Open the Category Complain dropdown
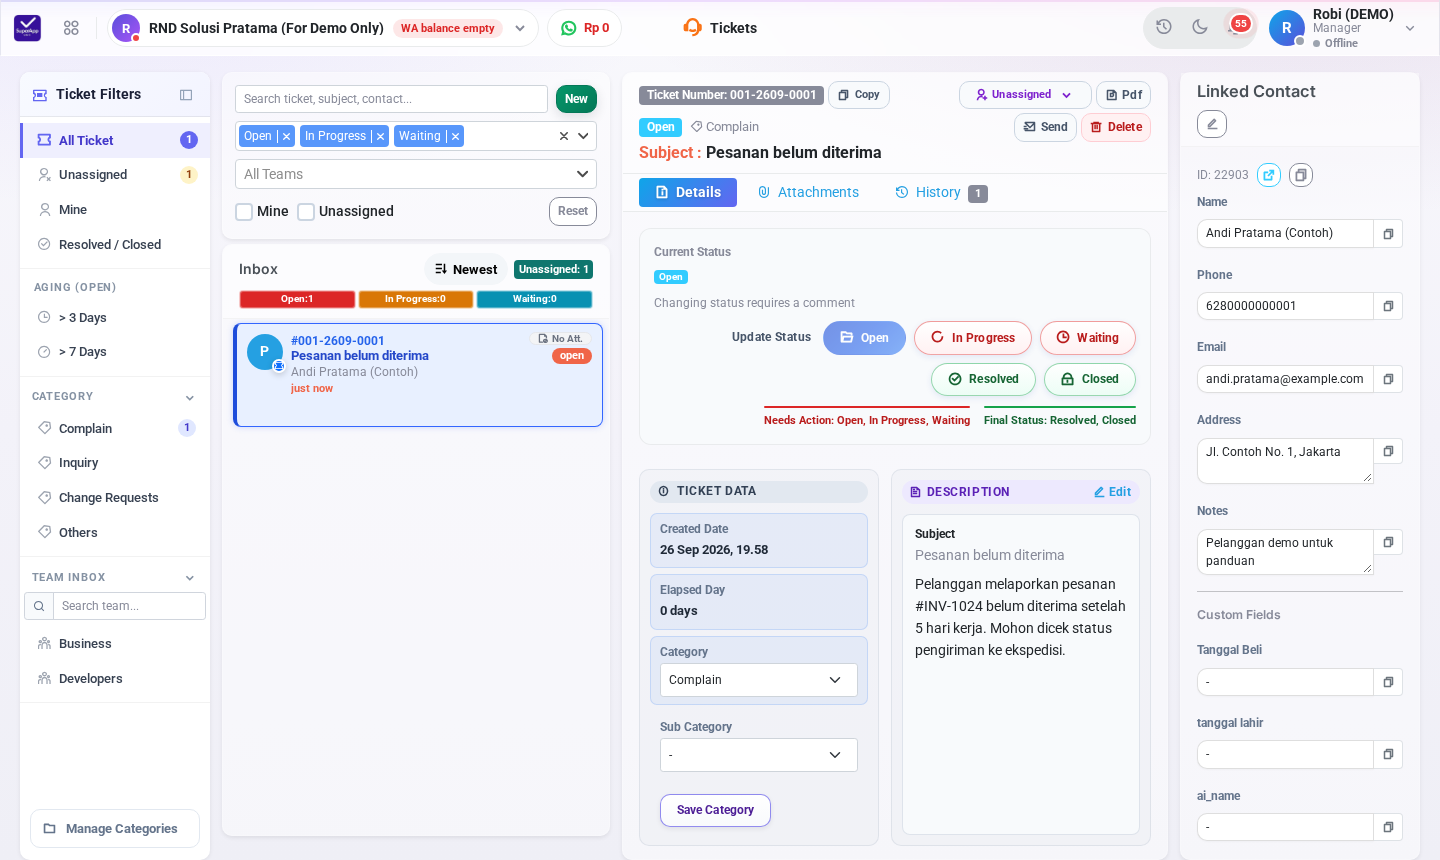 tap(758, 680)
